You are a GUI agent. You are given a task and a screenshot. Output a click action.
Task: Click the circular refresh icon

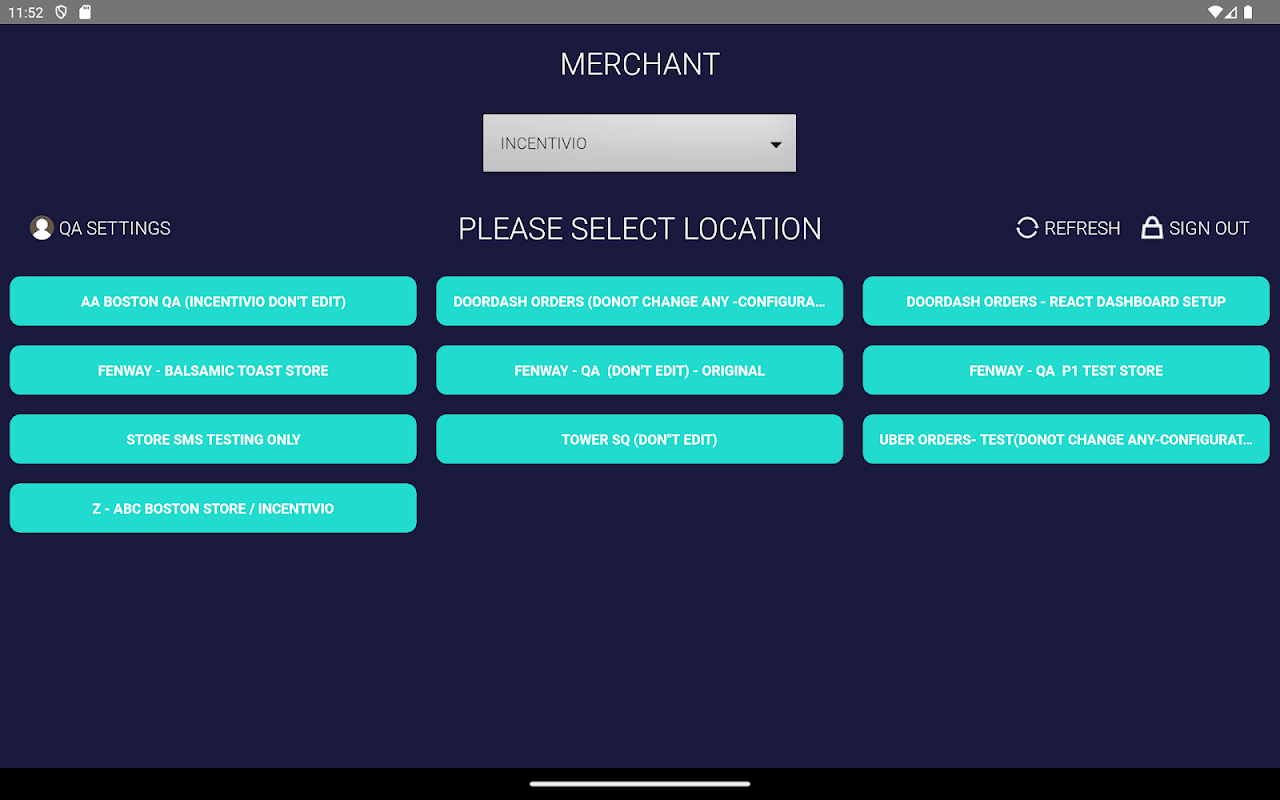(x=1027, y=228)
